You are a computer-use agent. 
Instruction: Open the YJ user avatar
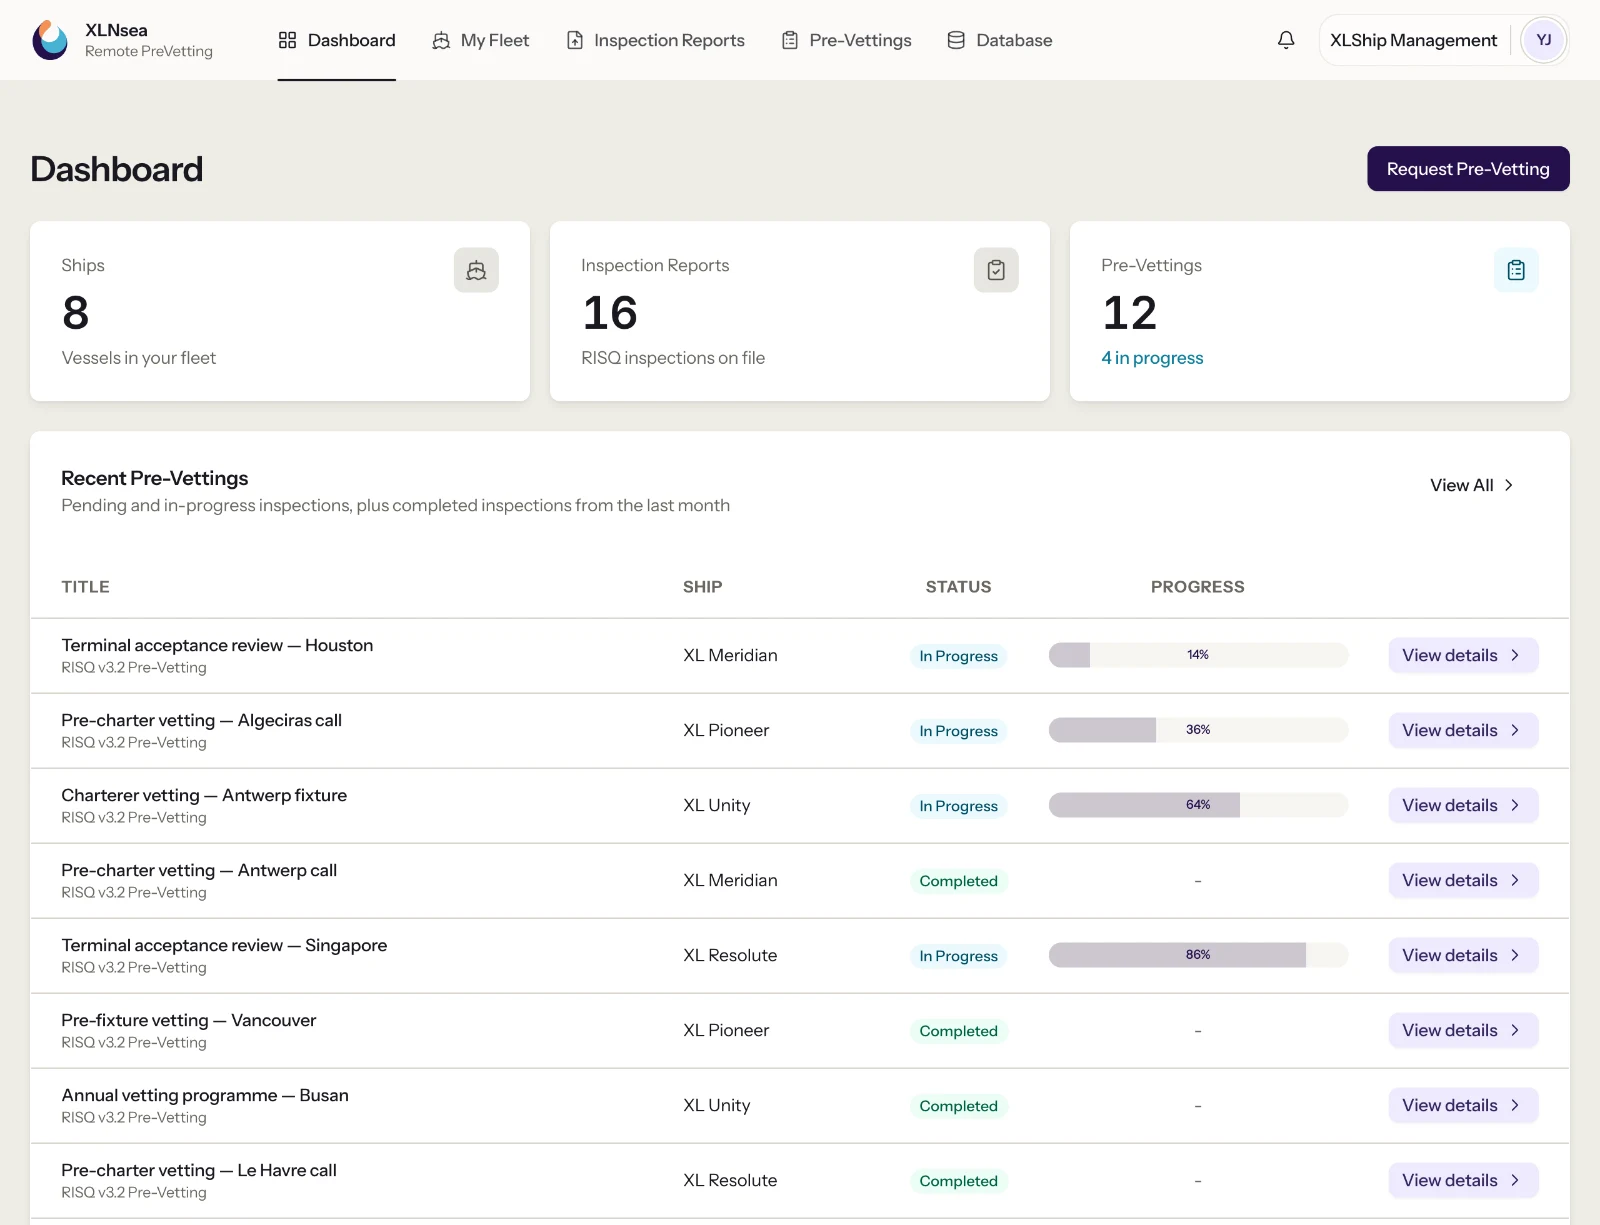[x=1544, y=40]
